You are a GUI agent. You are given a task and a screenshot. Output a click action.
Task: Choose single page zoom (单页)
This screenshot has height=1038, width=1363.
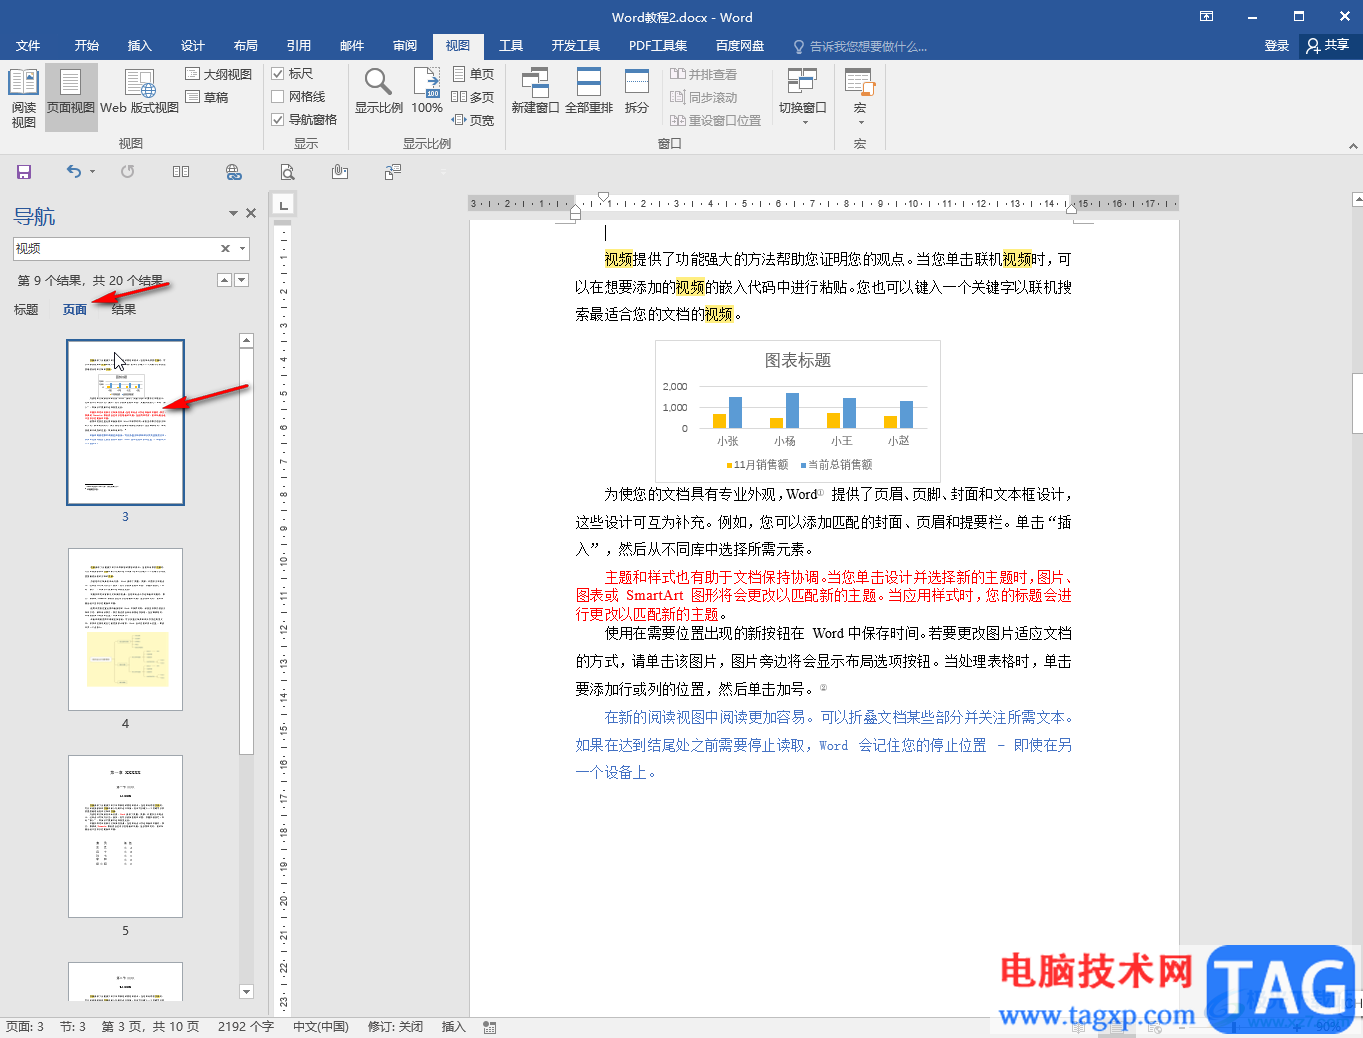473,74
